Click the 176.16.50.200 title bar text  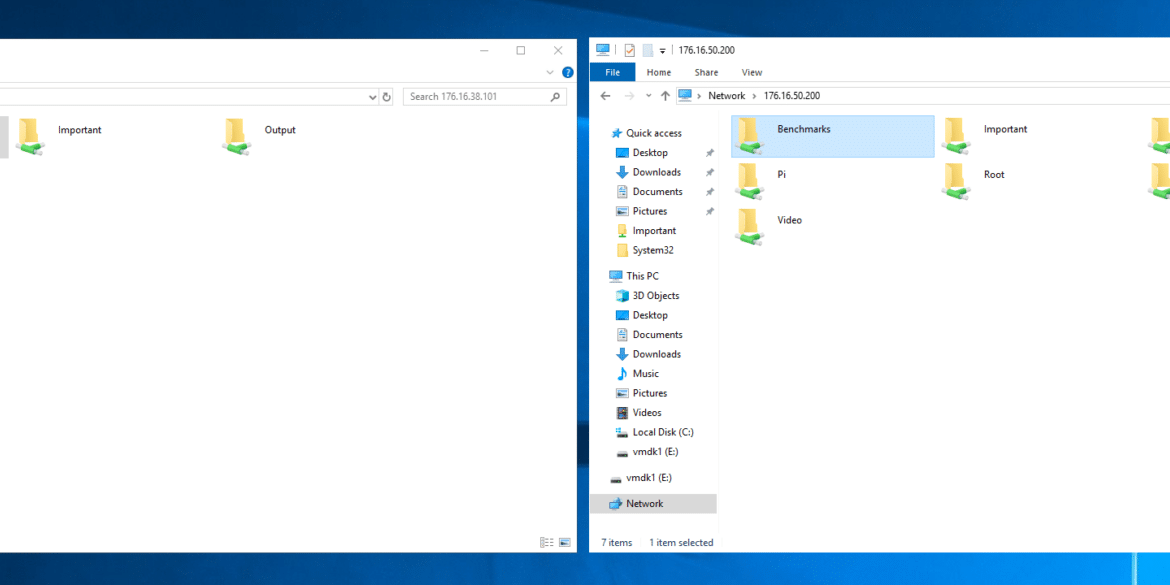(707, 50)
